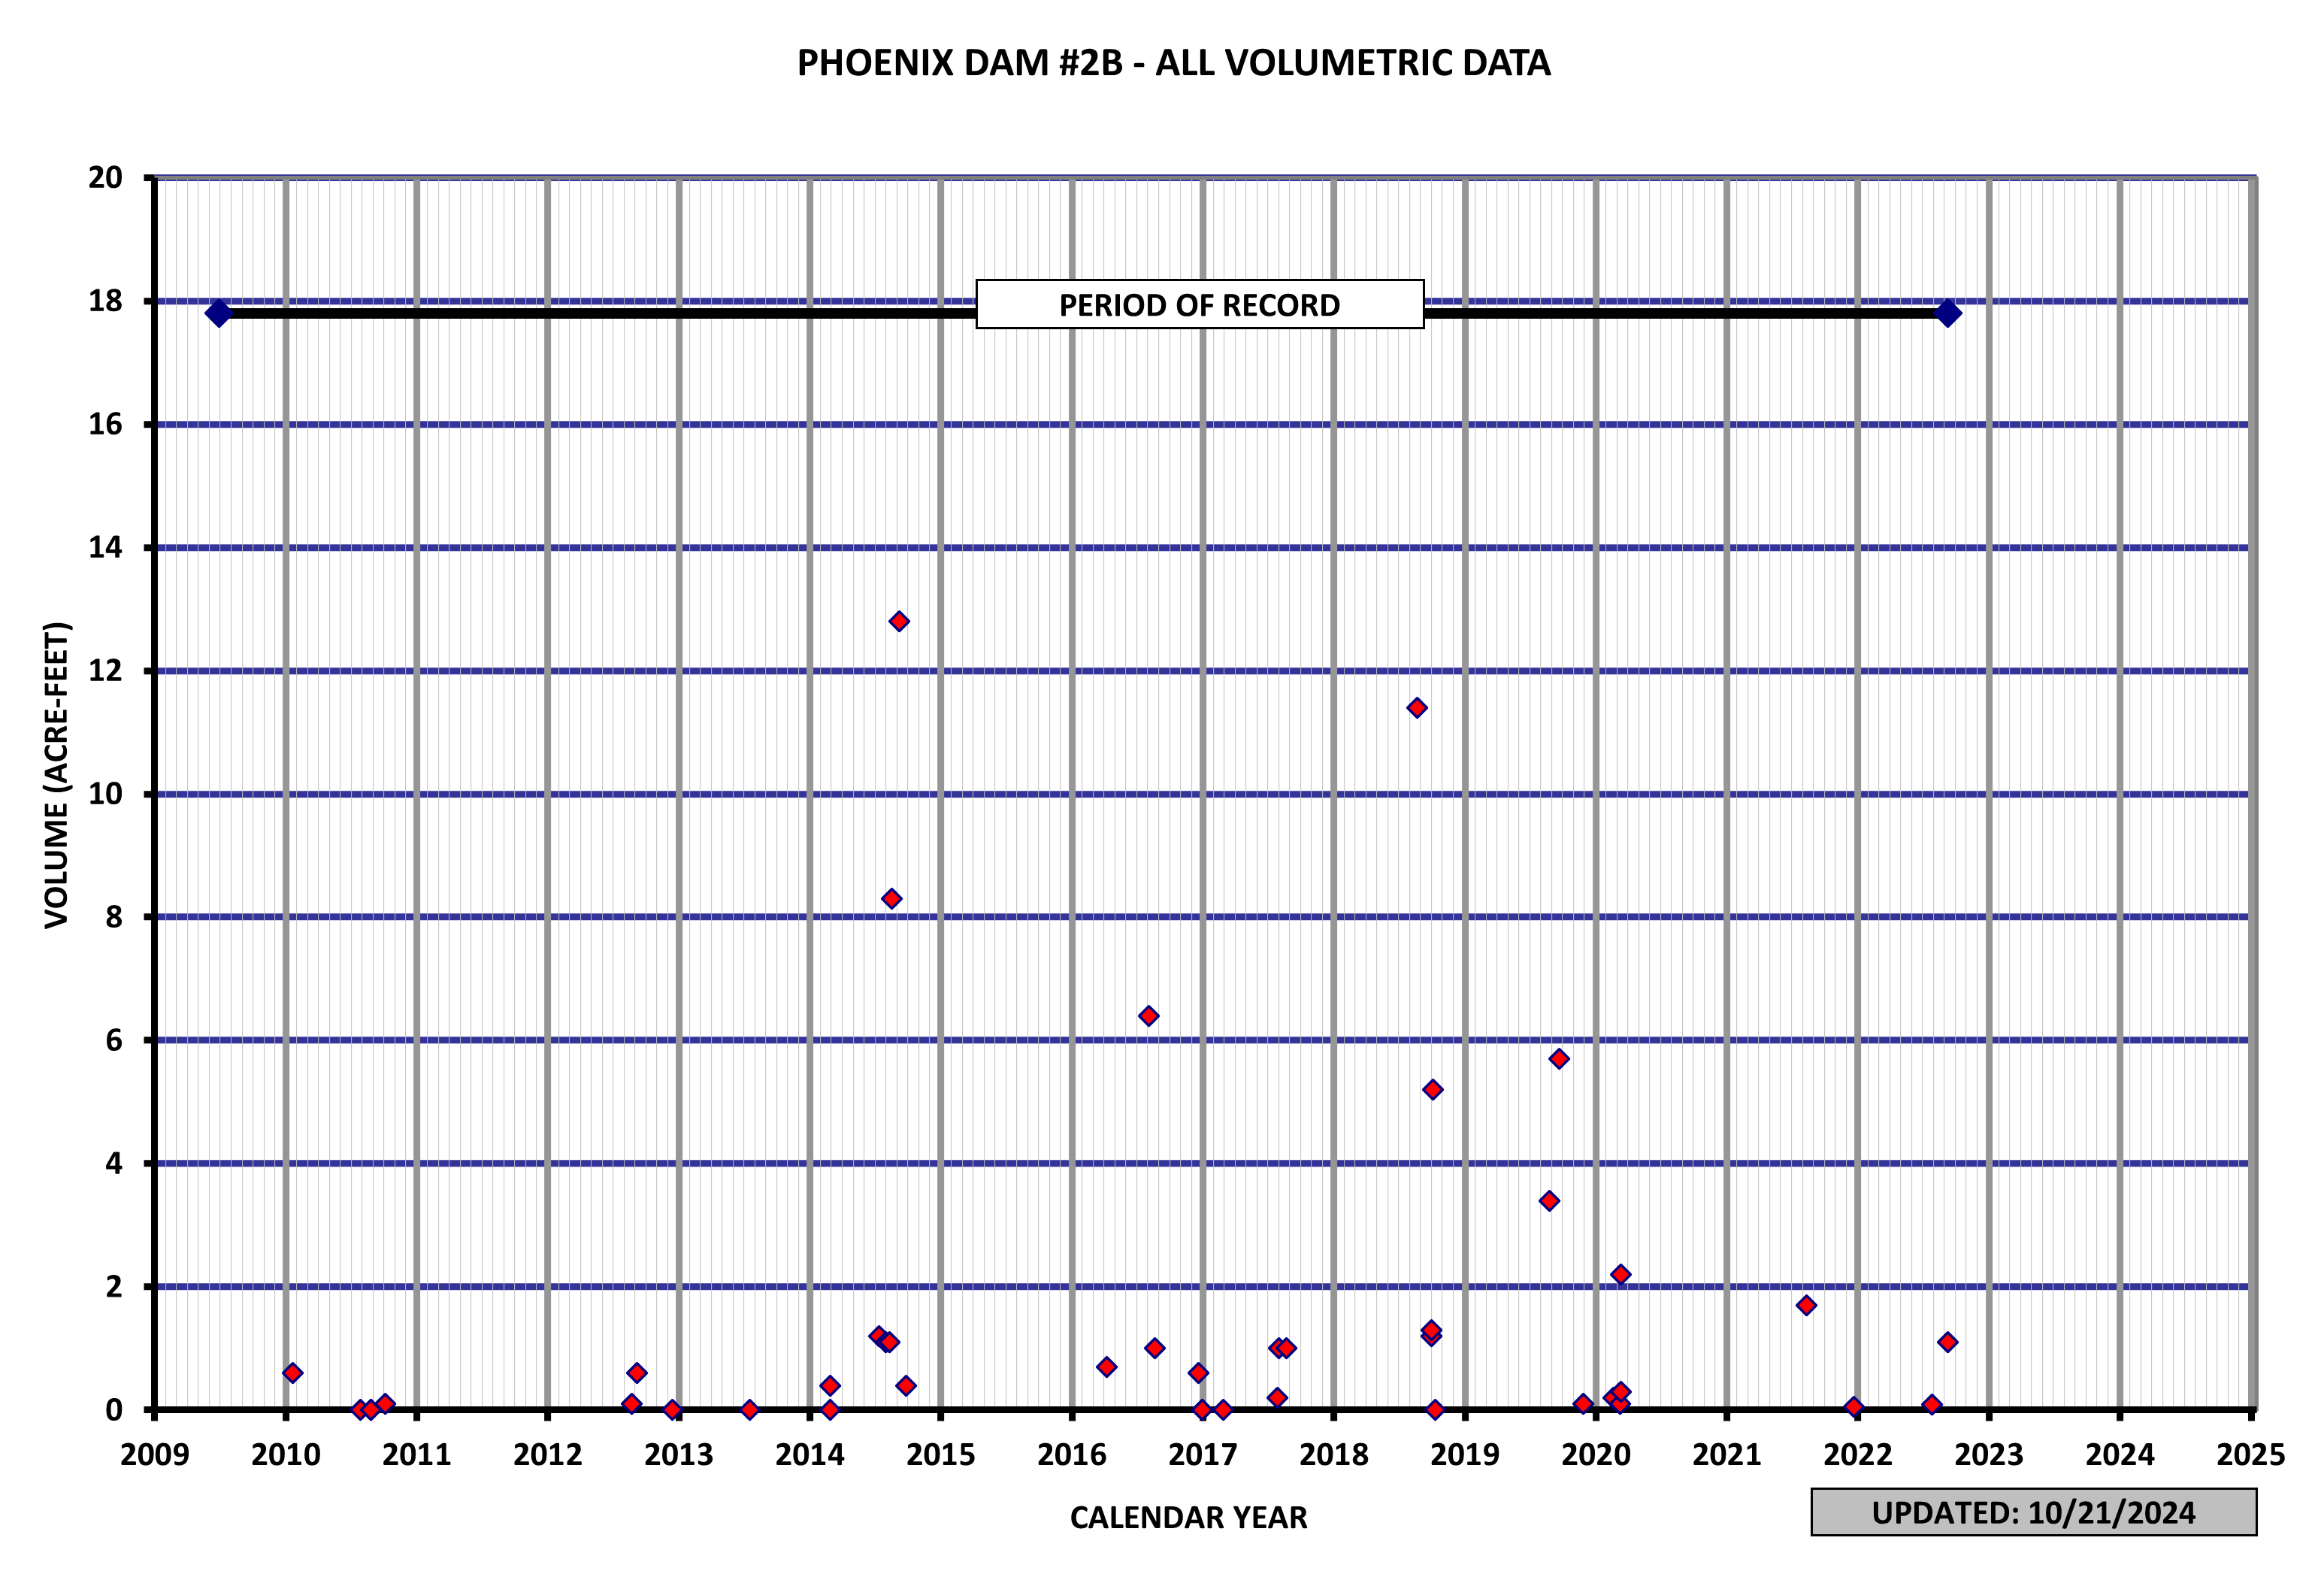Select the y-axis value 16
2324x1577 pixels.
pyautogui.click(x=105, y=424)
